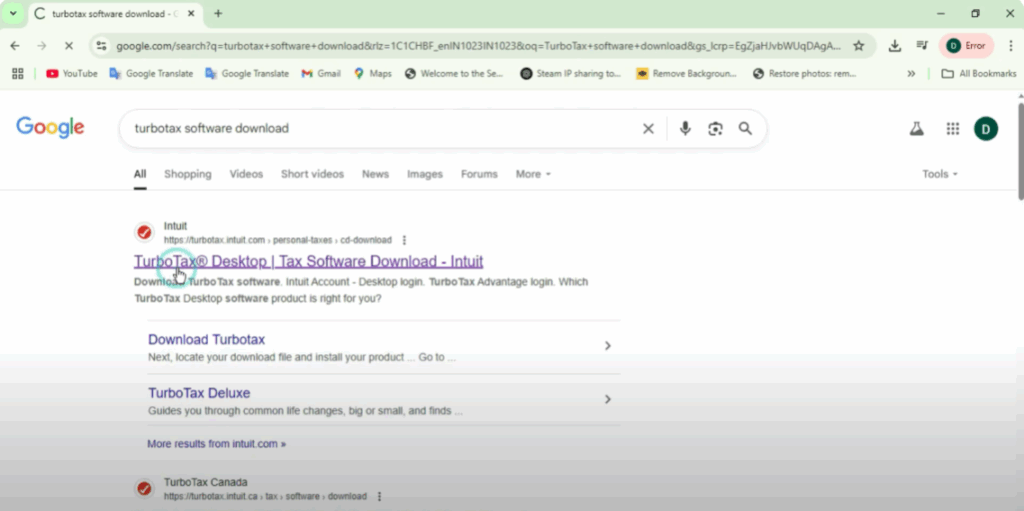1024x511 pixels.
Task: Open the first Google Translate bookmark
Action: pos(151,74)
